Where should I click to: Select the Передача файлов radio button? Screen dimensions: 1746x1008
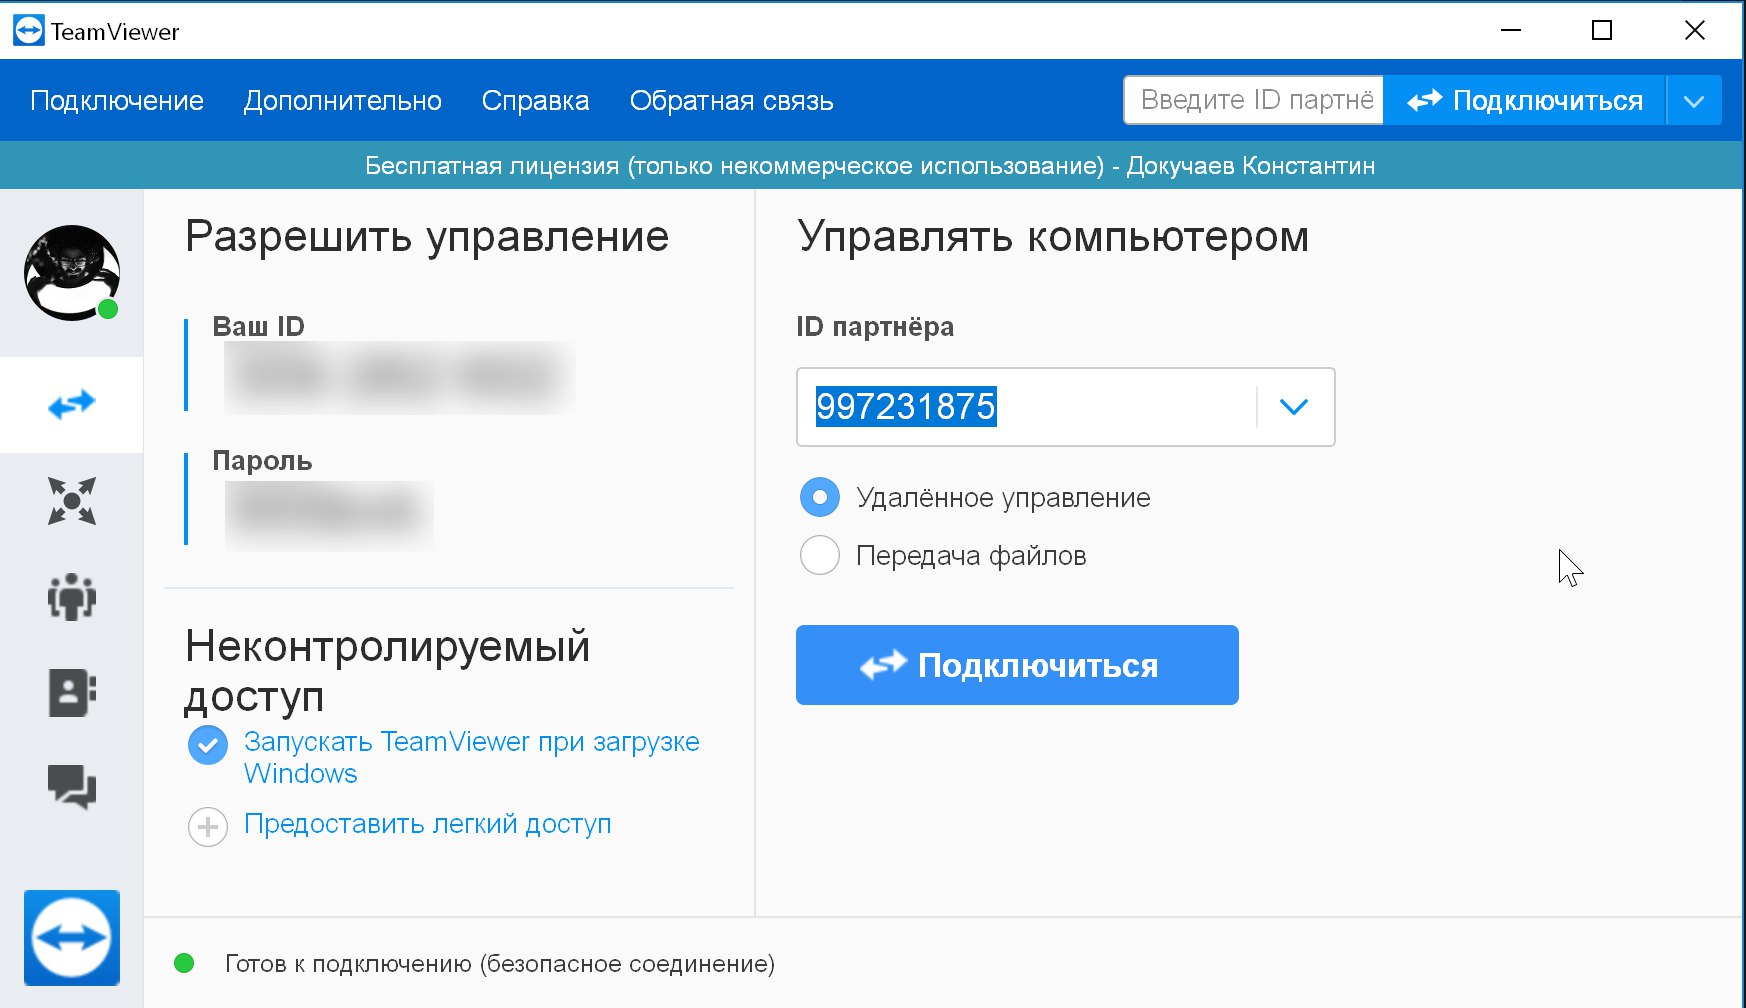[820, 555]
